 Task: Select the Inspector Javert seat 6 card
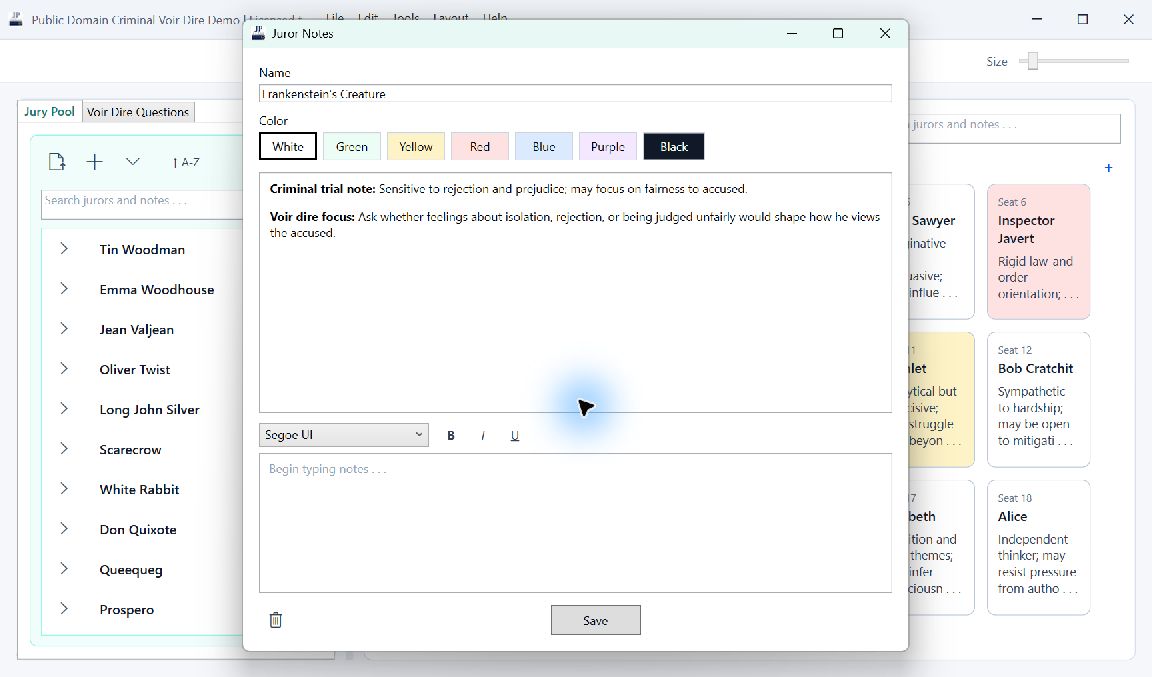pyautogui.click(x=1038, y=251)
